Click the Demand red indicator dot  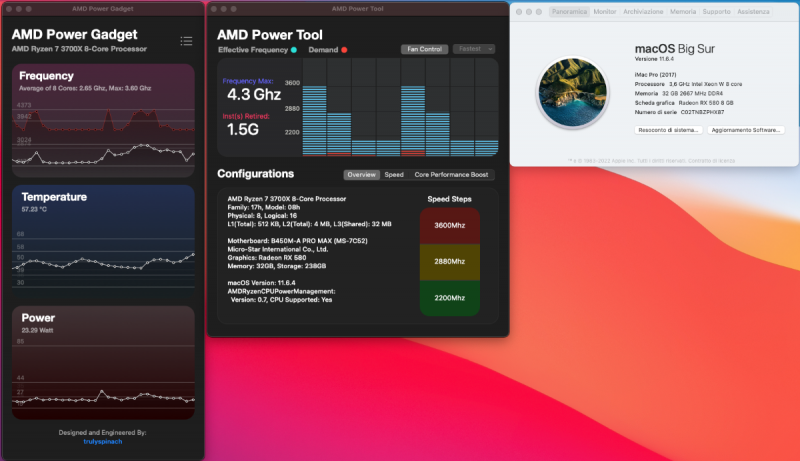point(344,50)
